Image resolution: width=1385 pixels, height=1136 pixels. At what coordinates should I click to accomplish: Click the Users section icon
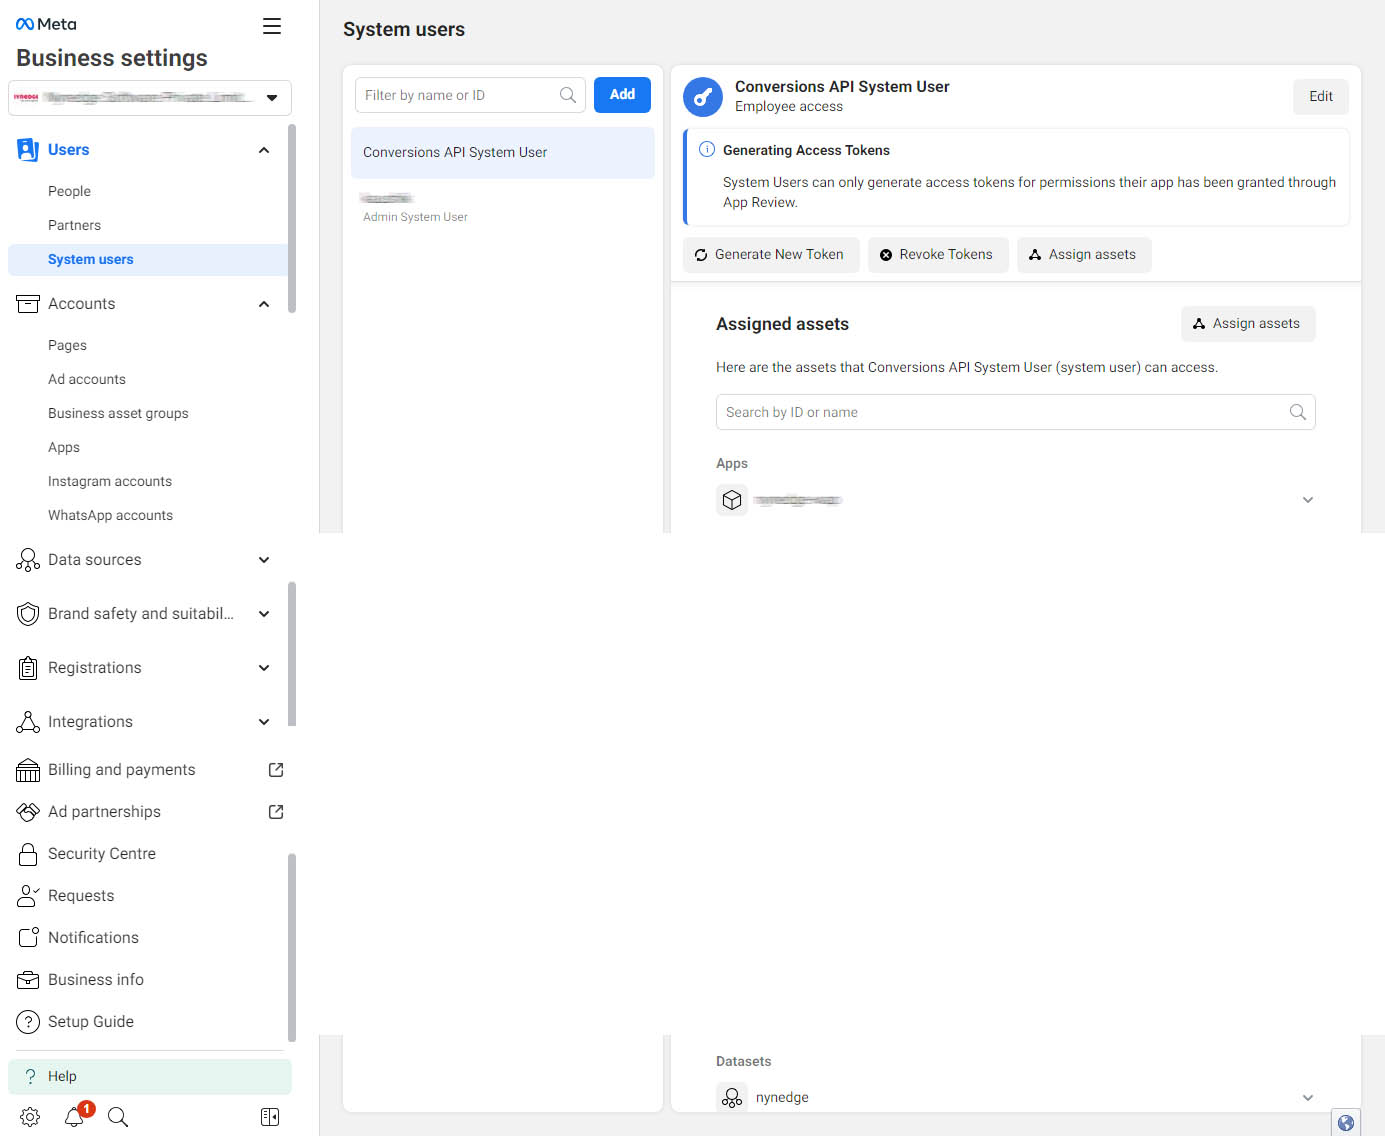[x=28, y=150]
